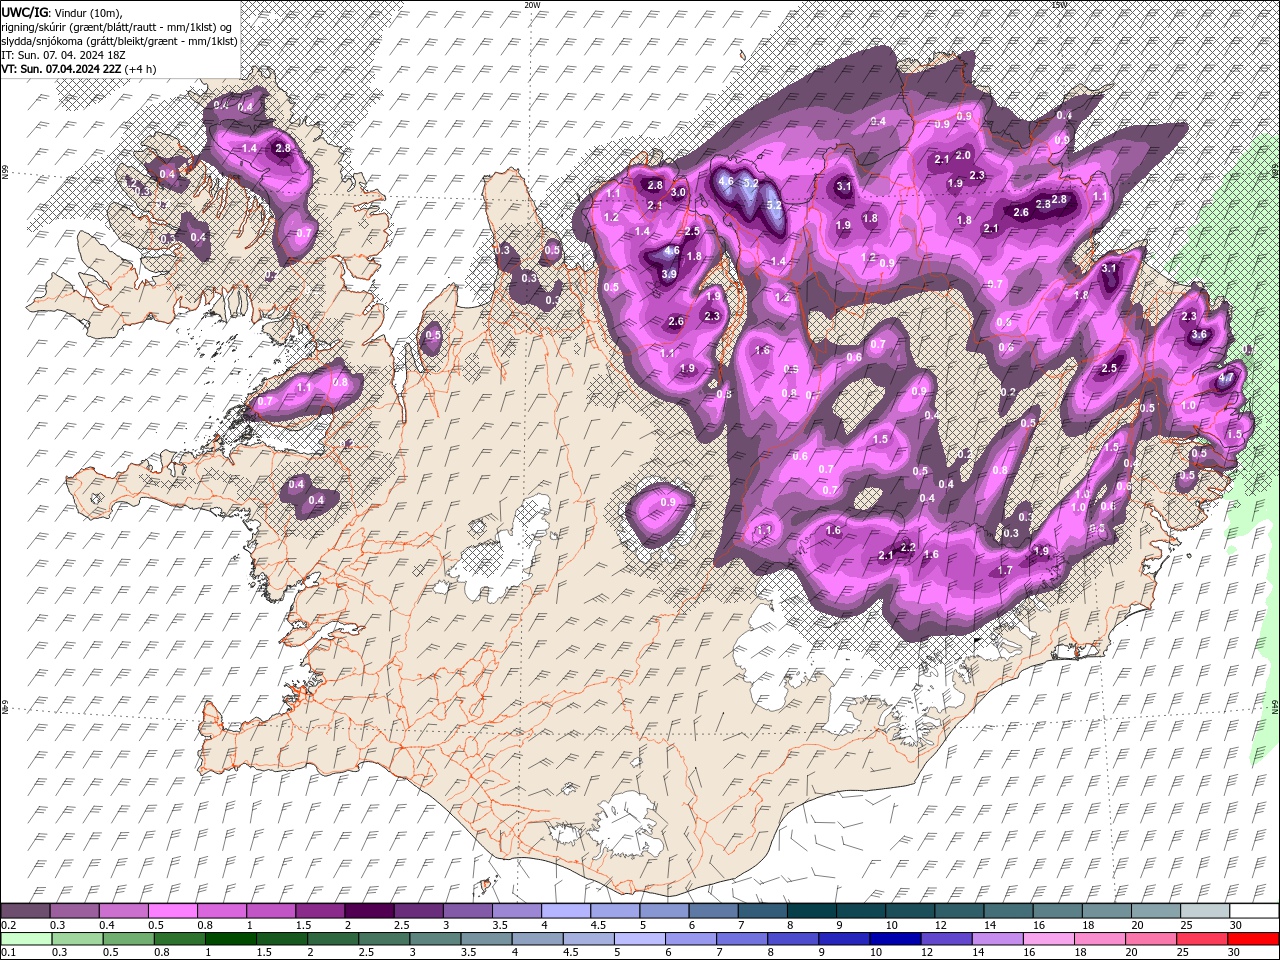1280x960 pixels.
Task: Select the darkest green rain swatch labeled 1
Action: 231,938
